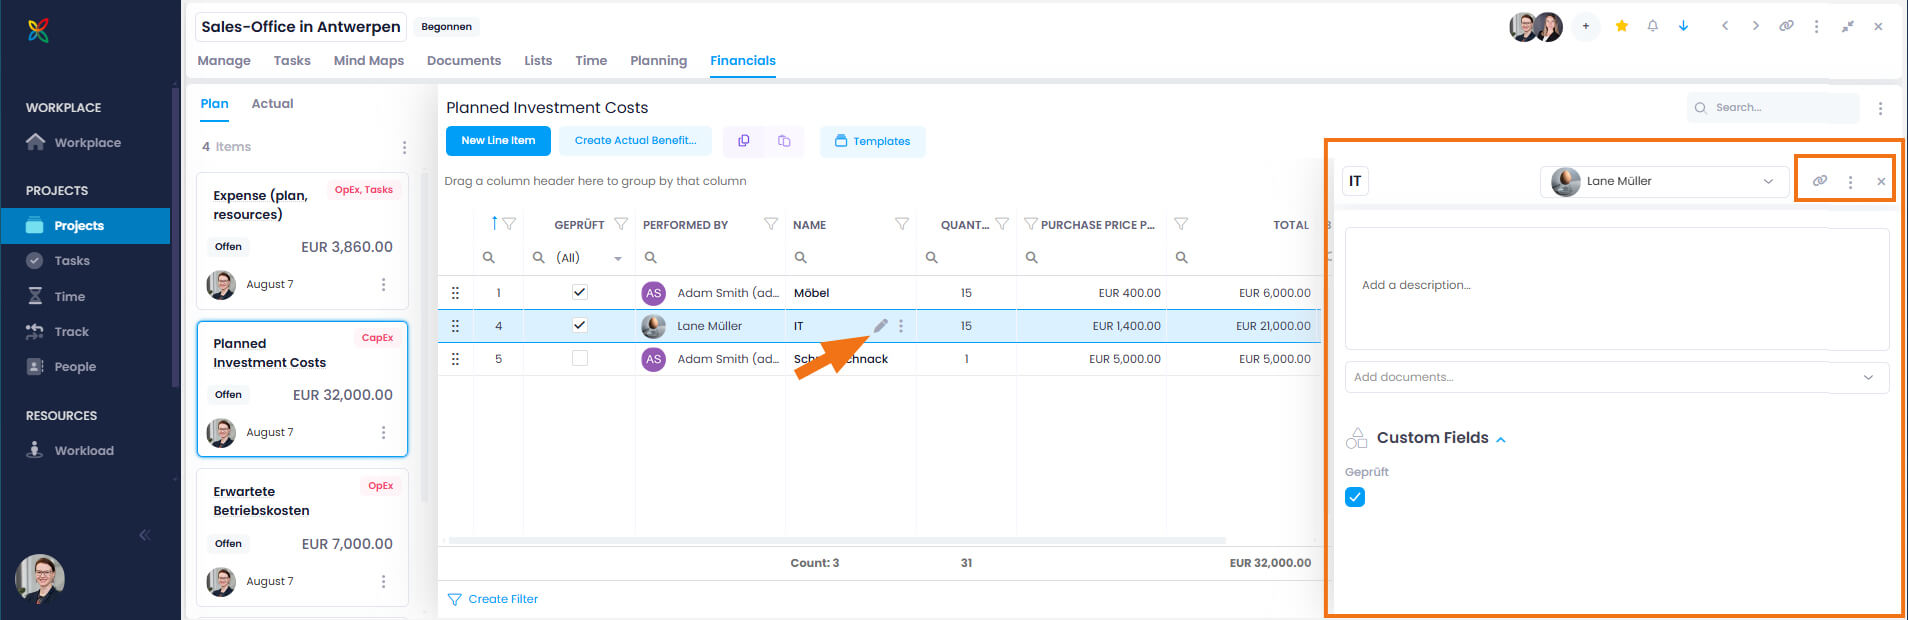Click the TOTAL column header

(1290, 225)
